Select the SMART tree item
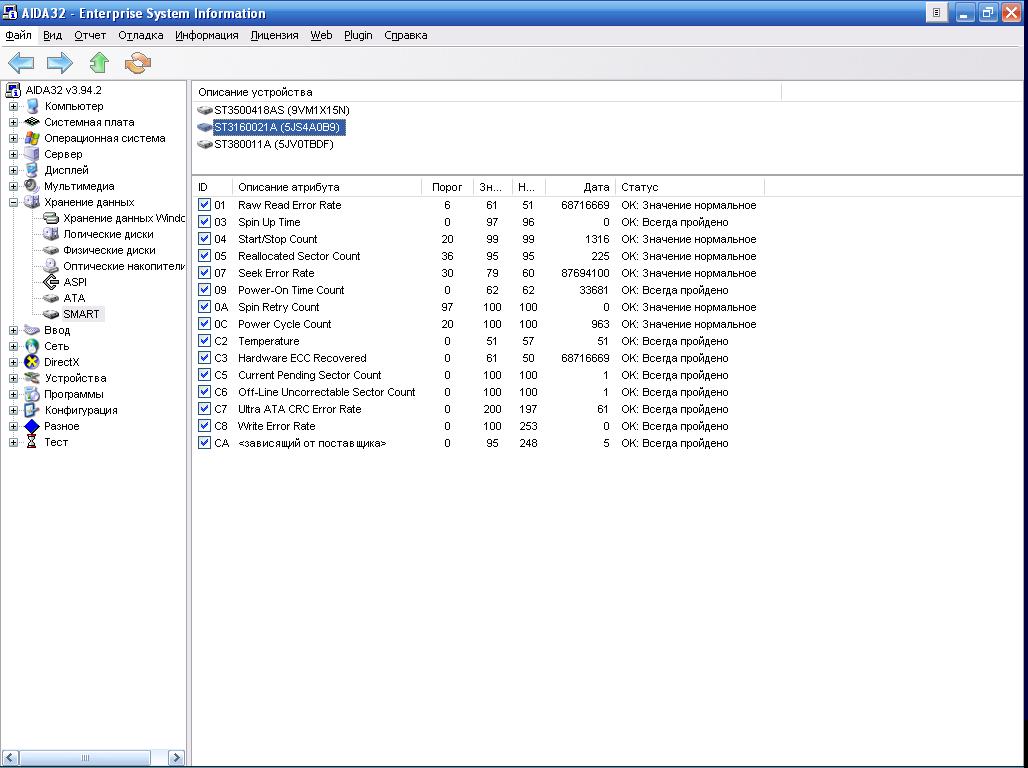This screenshot has width=1028, height=768. point(81,314)
